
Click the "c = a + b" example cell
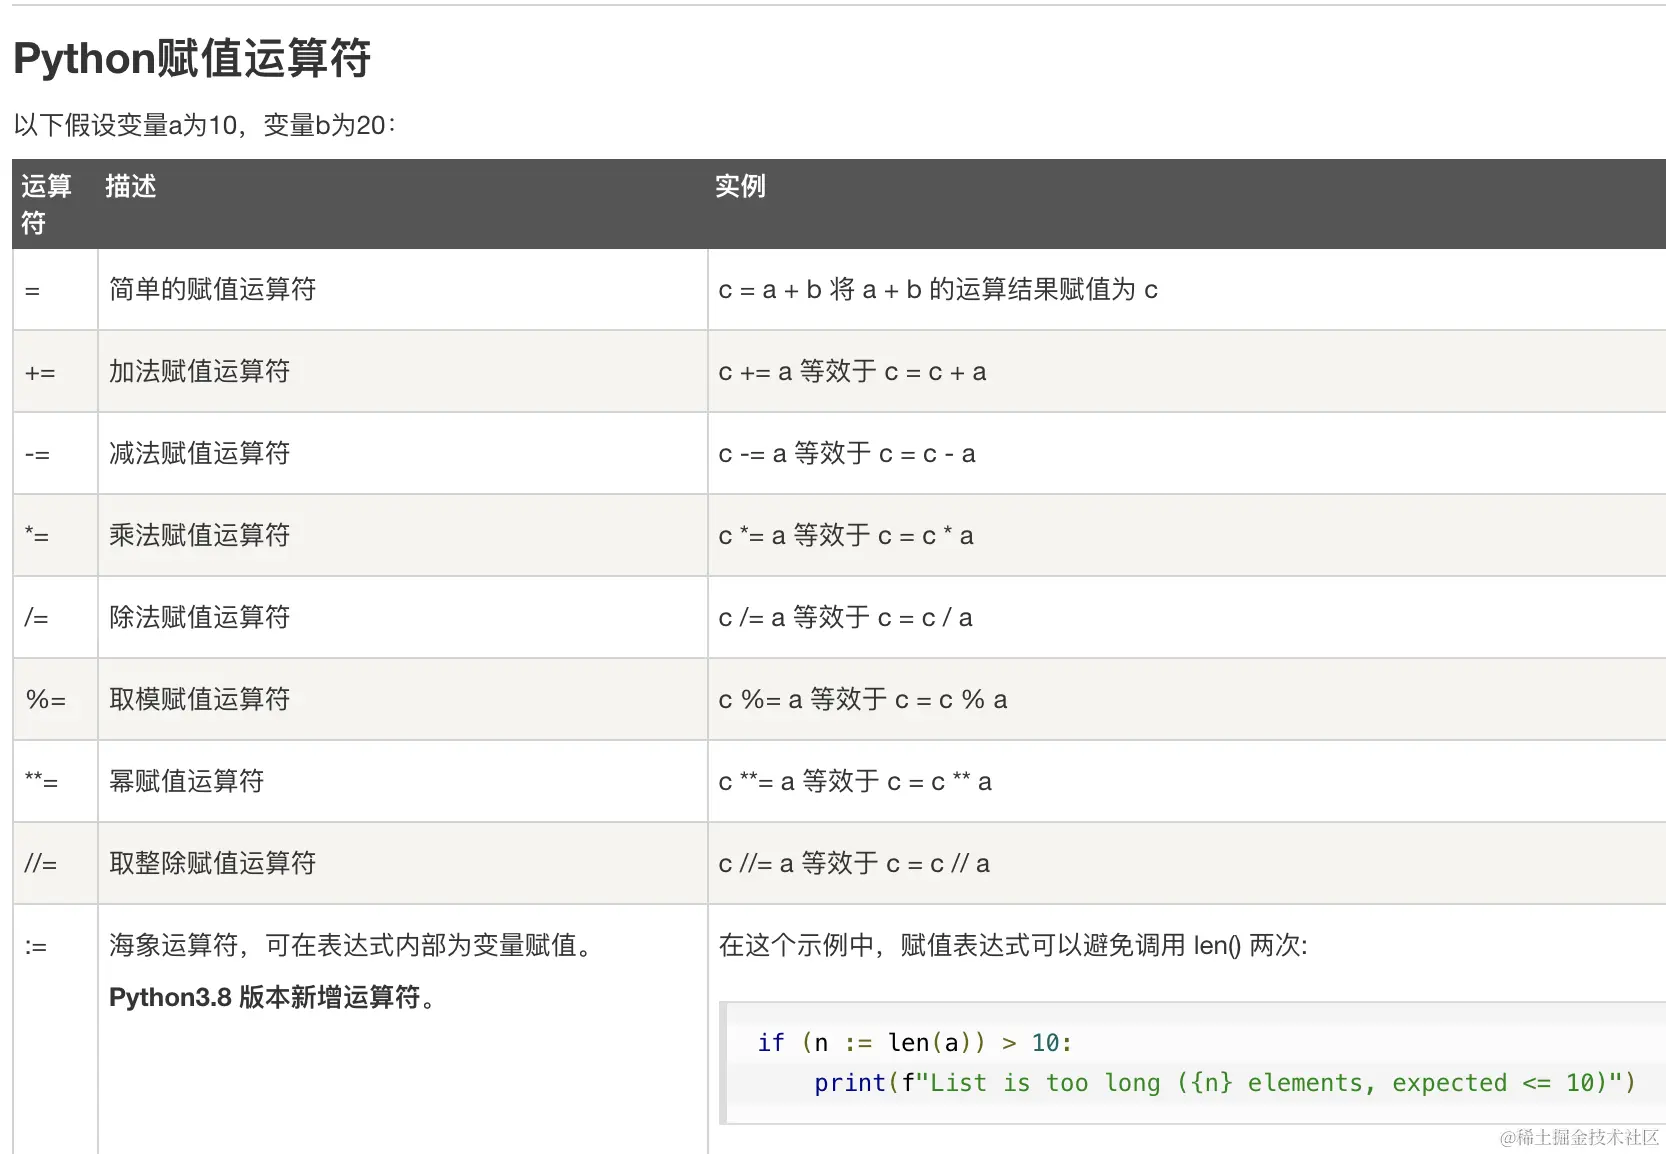tap(937, 290)
